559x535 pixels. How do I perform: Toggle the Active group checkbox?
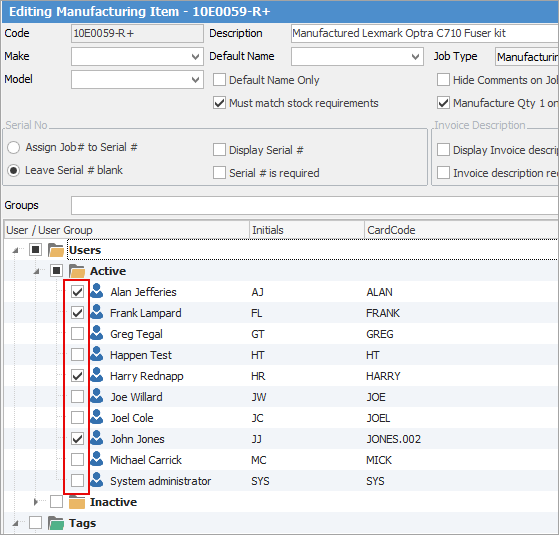pyautogui.click(x=56, y=271)
